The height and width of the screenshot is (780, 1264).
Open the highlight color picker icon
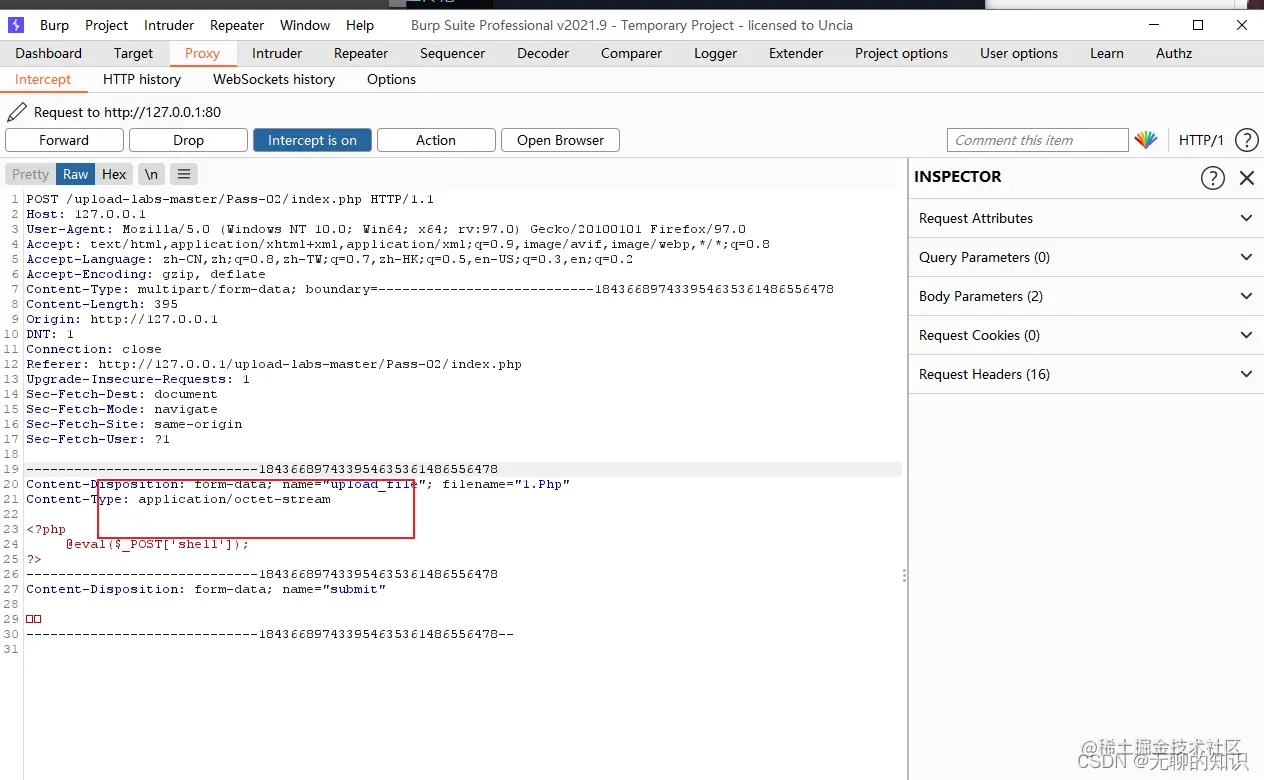click(1145, 140)
